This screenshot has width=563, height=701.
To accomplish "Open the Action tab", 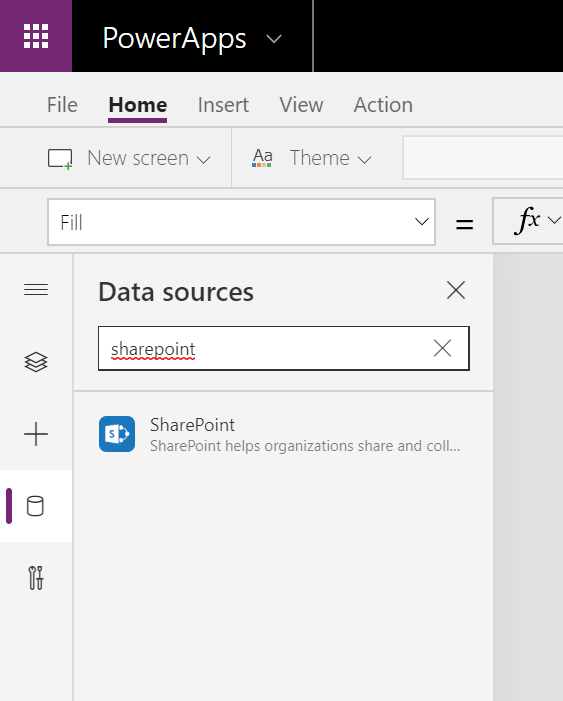I will point(383,105).
